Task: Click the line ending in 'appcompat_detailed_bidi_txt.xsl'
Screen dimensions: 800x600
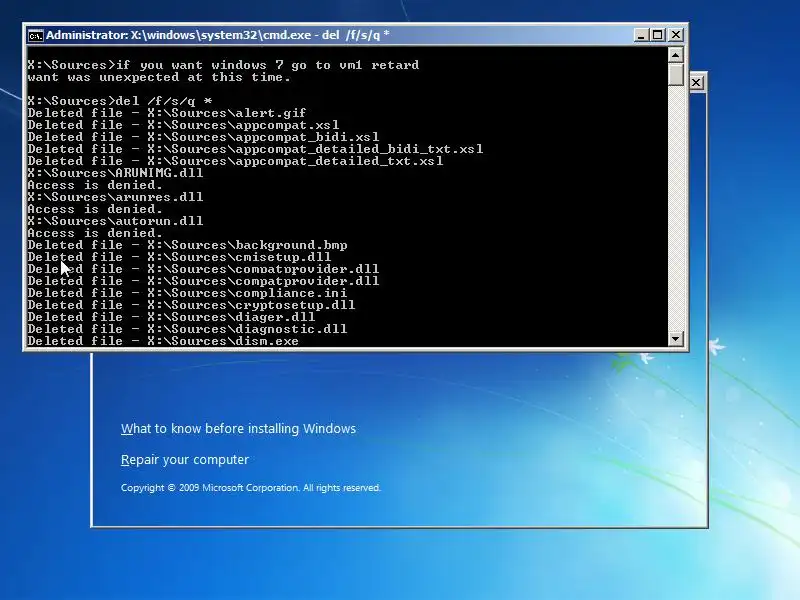Action: (x=255, y=149)
